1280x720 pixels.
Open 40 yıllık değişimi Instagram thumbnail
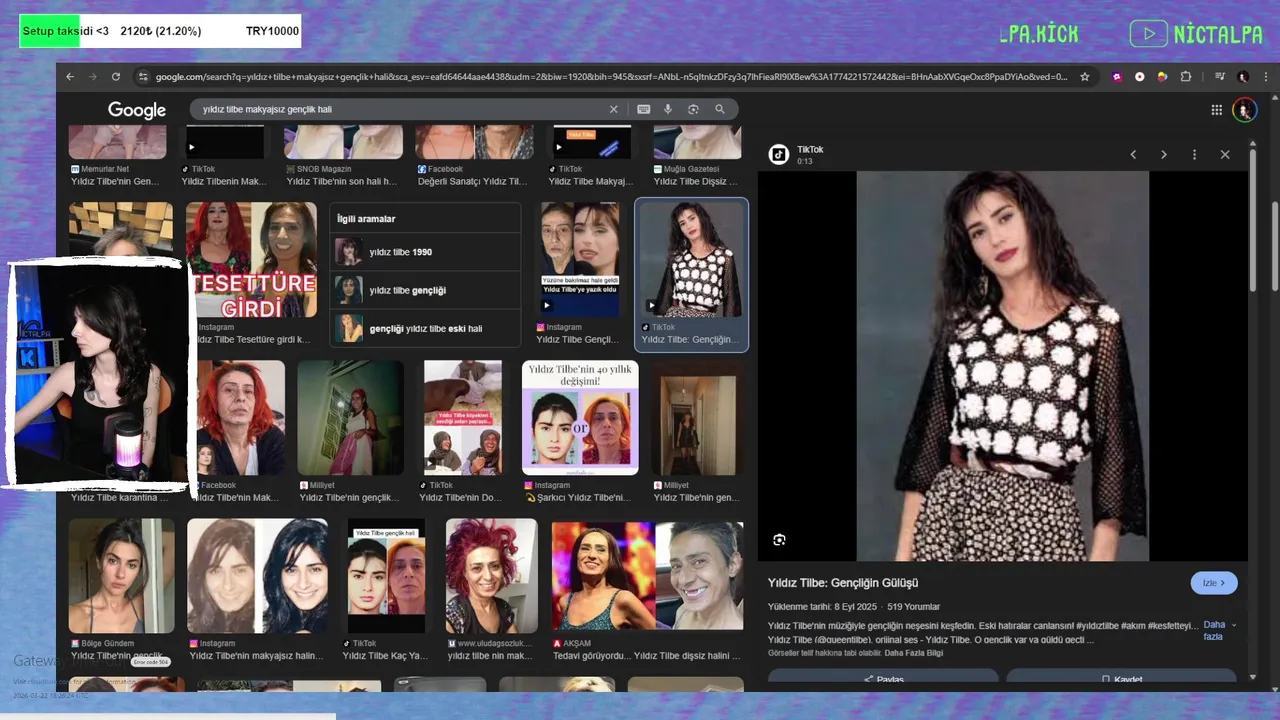pyautogui.click(x=580, y=418)
